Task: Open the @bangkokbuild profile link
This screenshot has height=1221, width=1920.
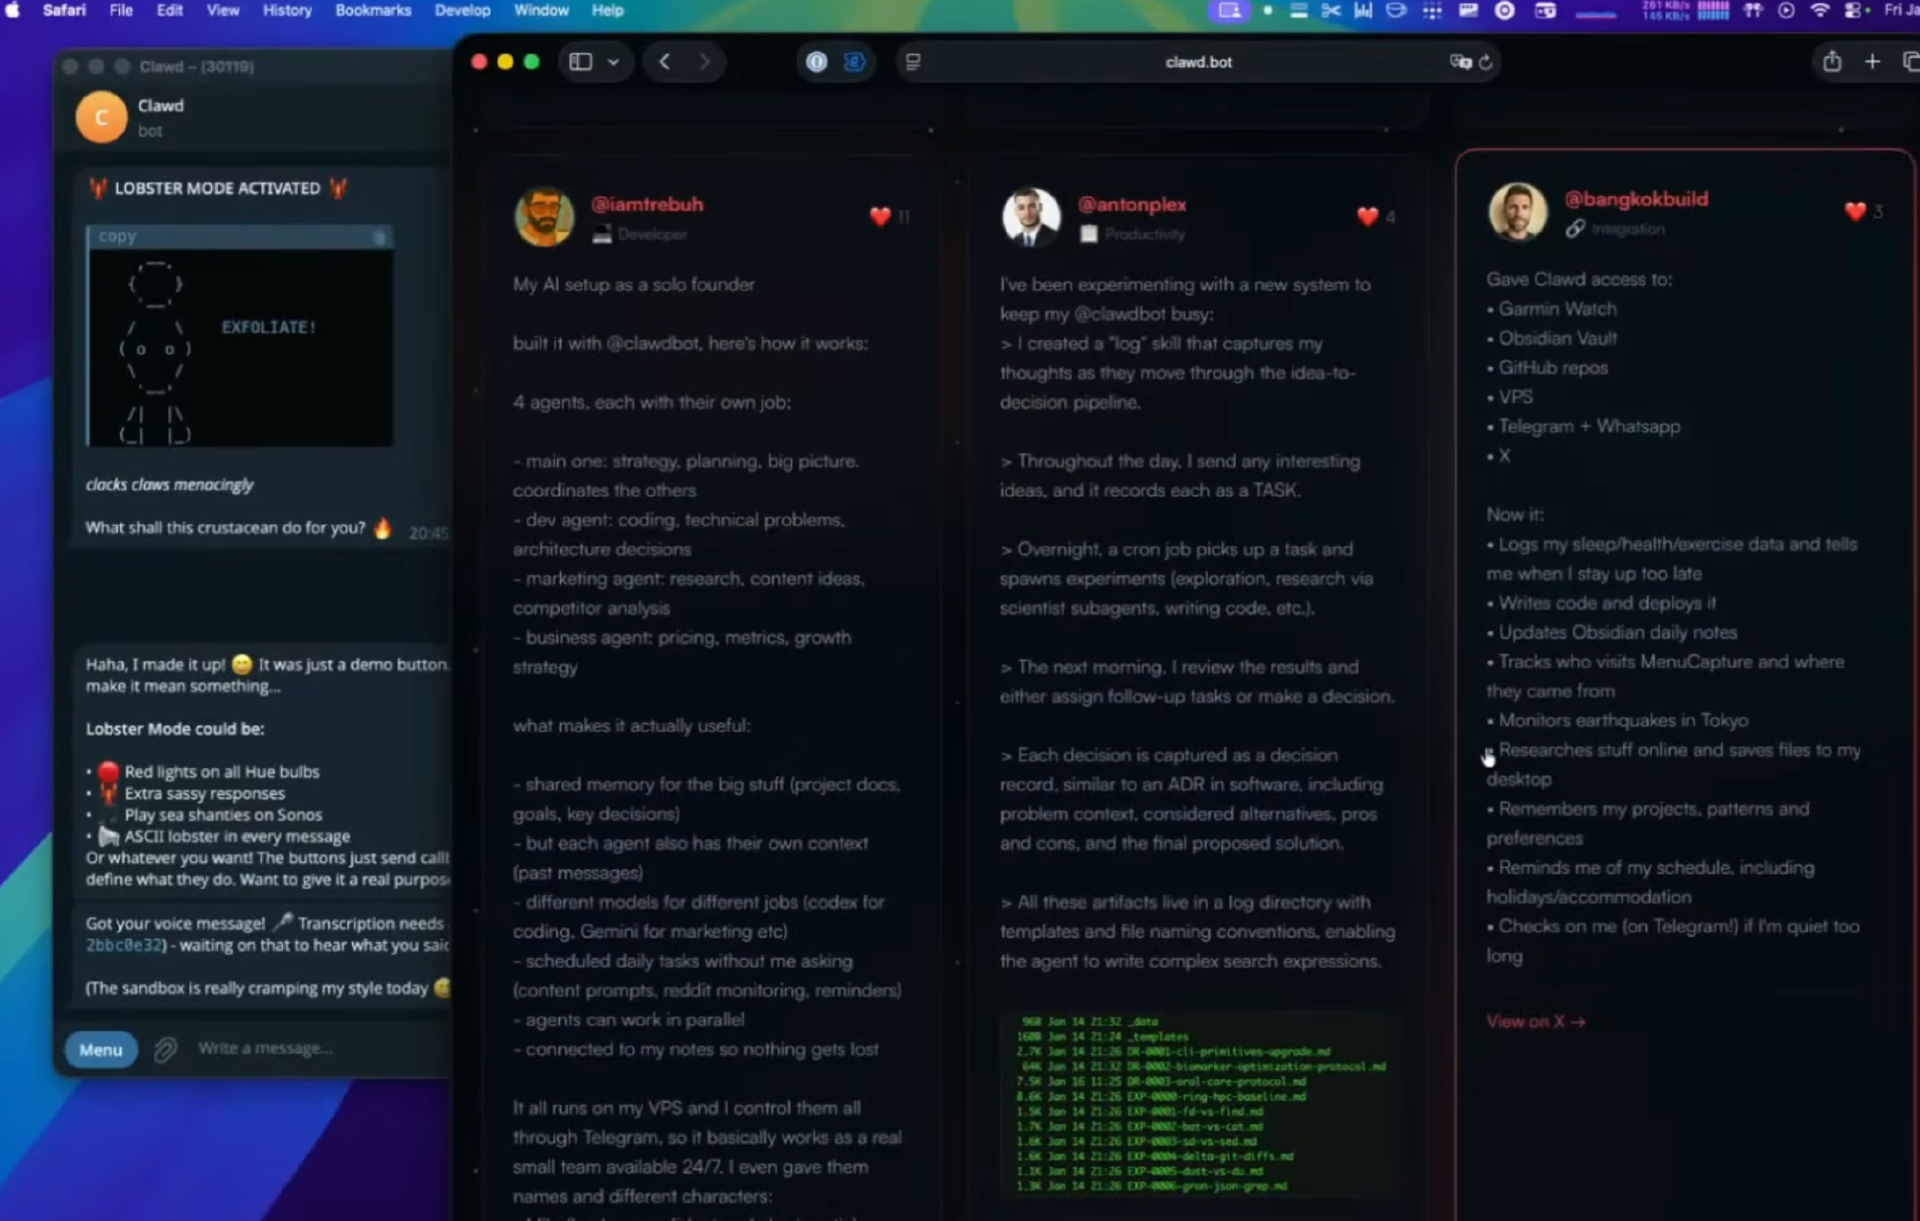Action: point(1636,199)
